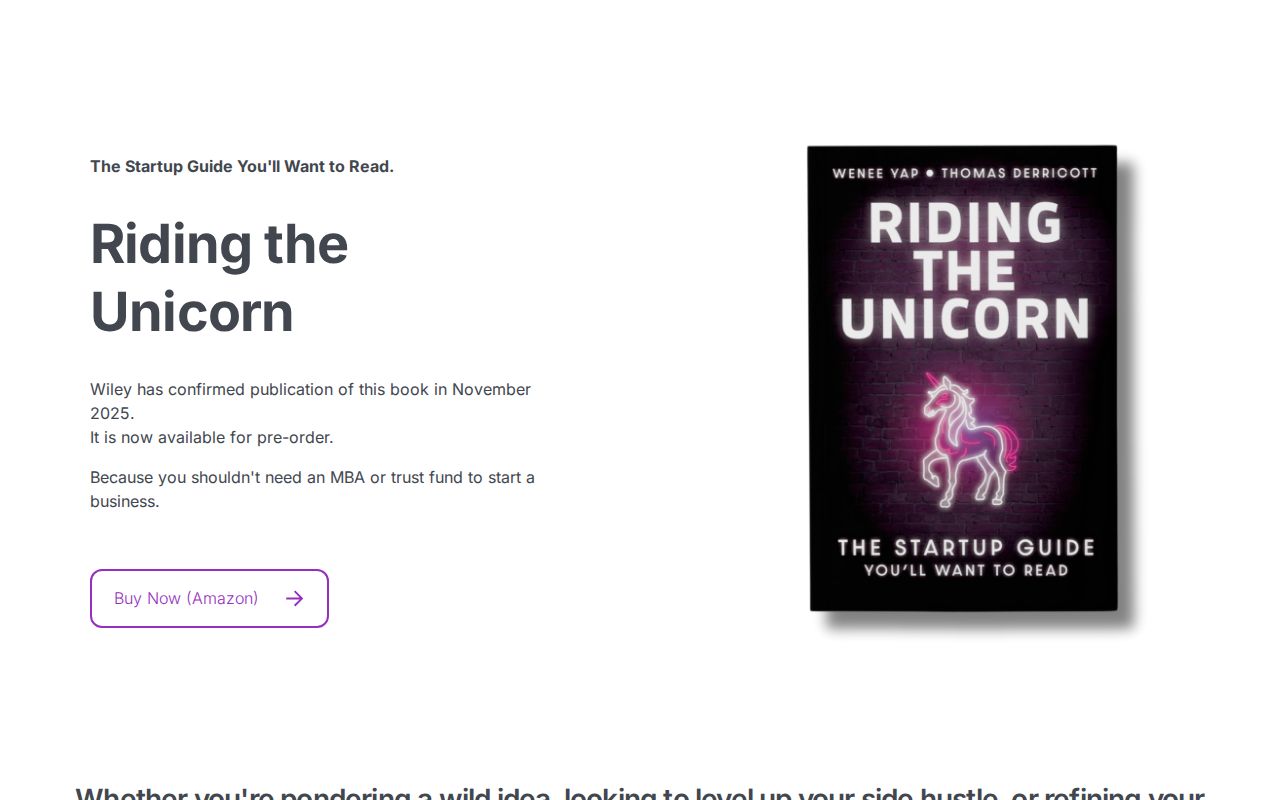Select the book cover thumbnail image
This screenshot has height=800, width=1280.
pos(961,380)
